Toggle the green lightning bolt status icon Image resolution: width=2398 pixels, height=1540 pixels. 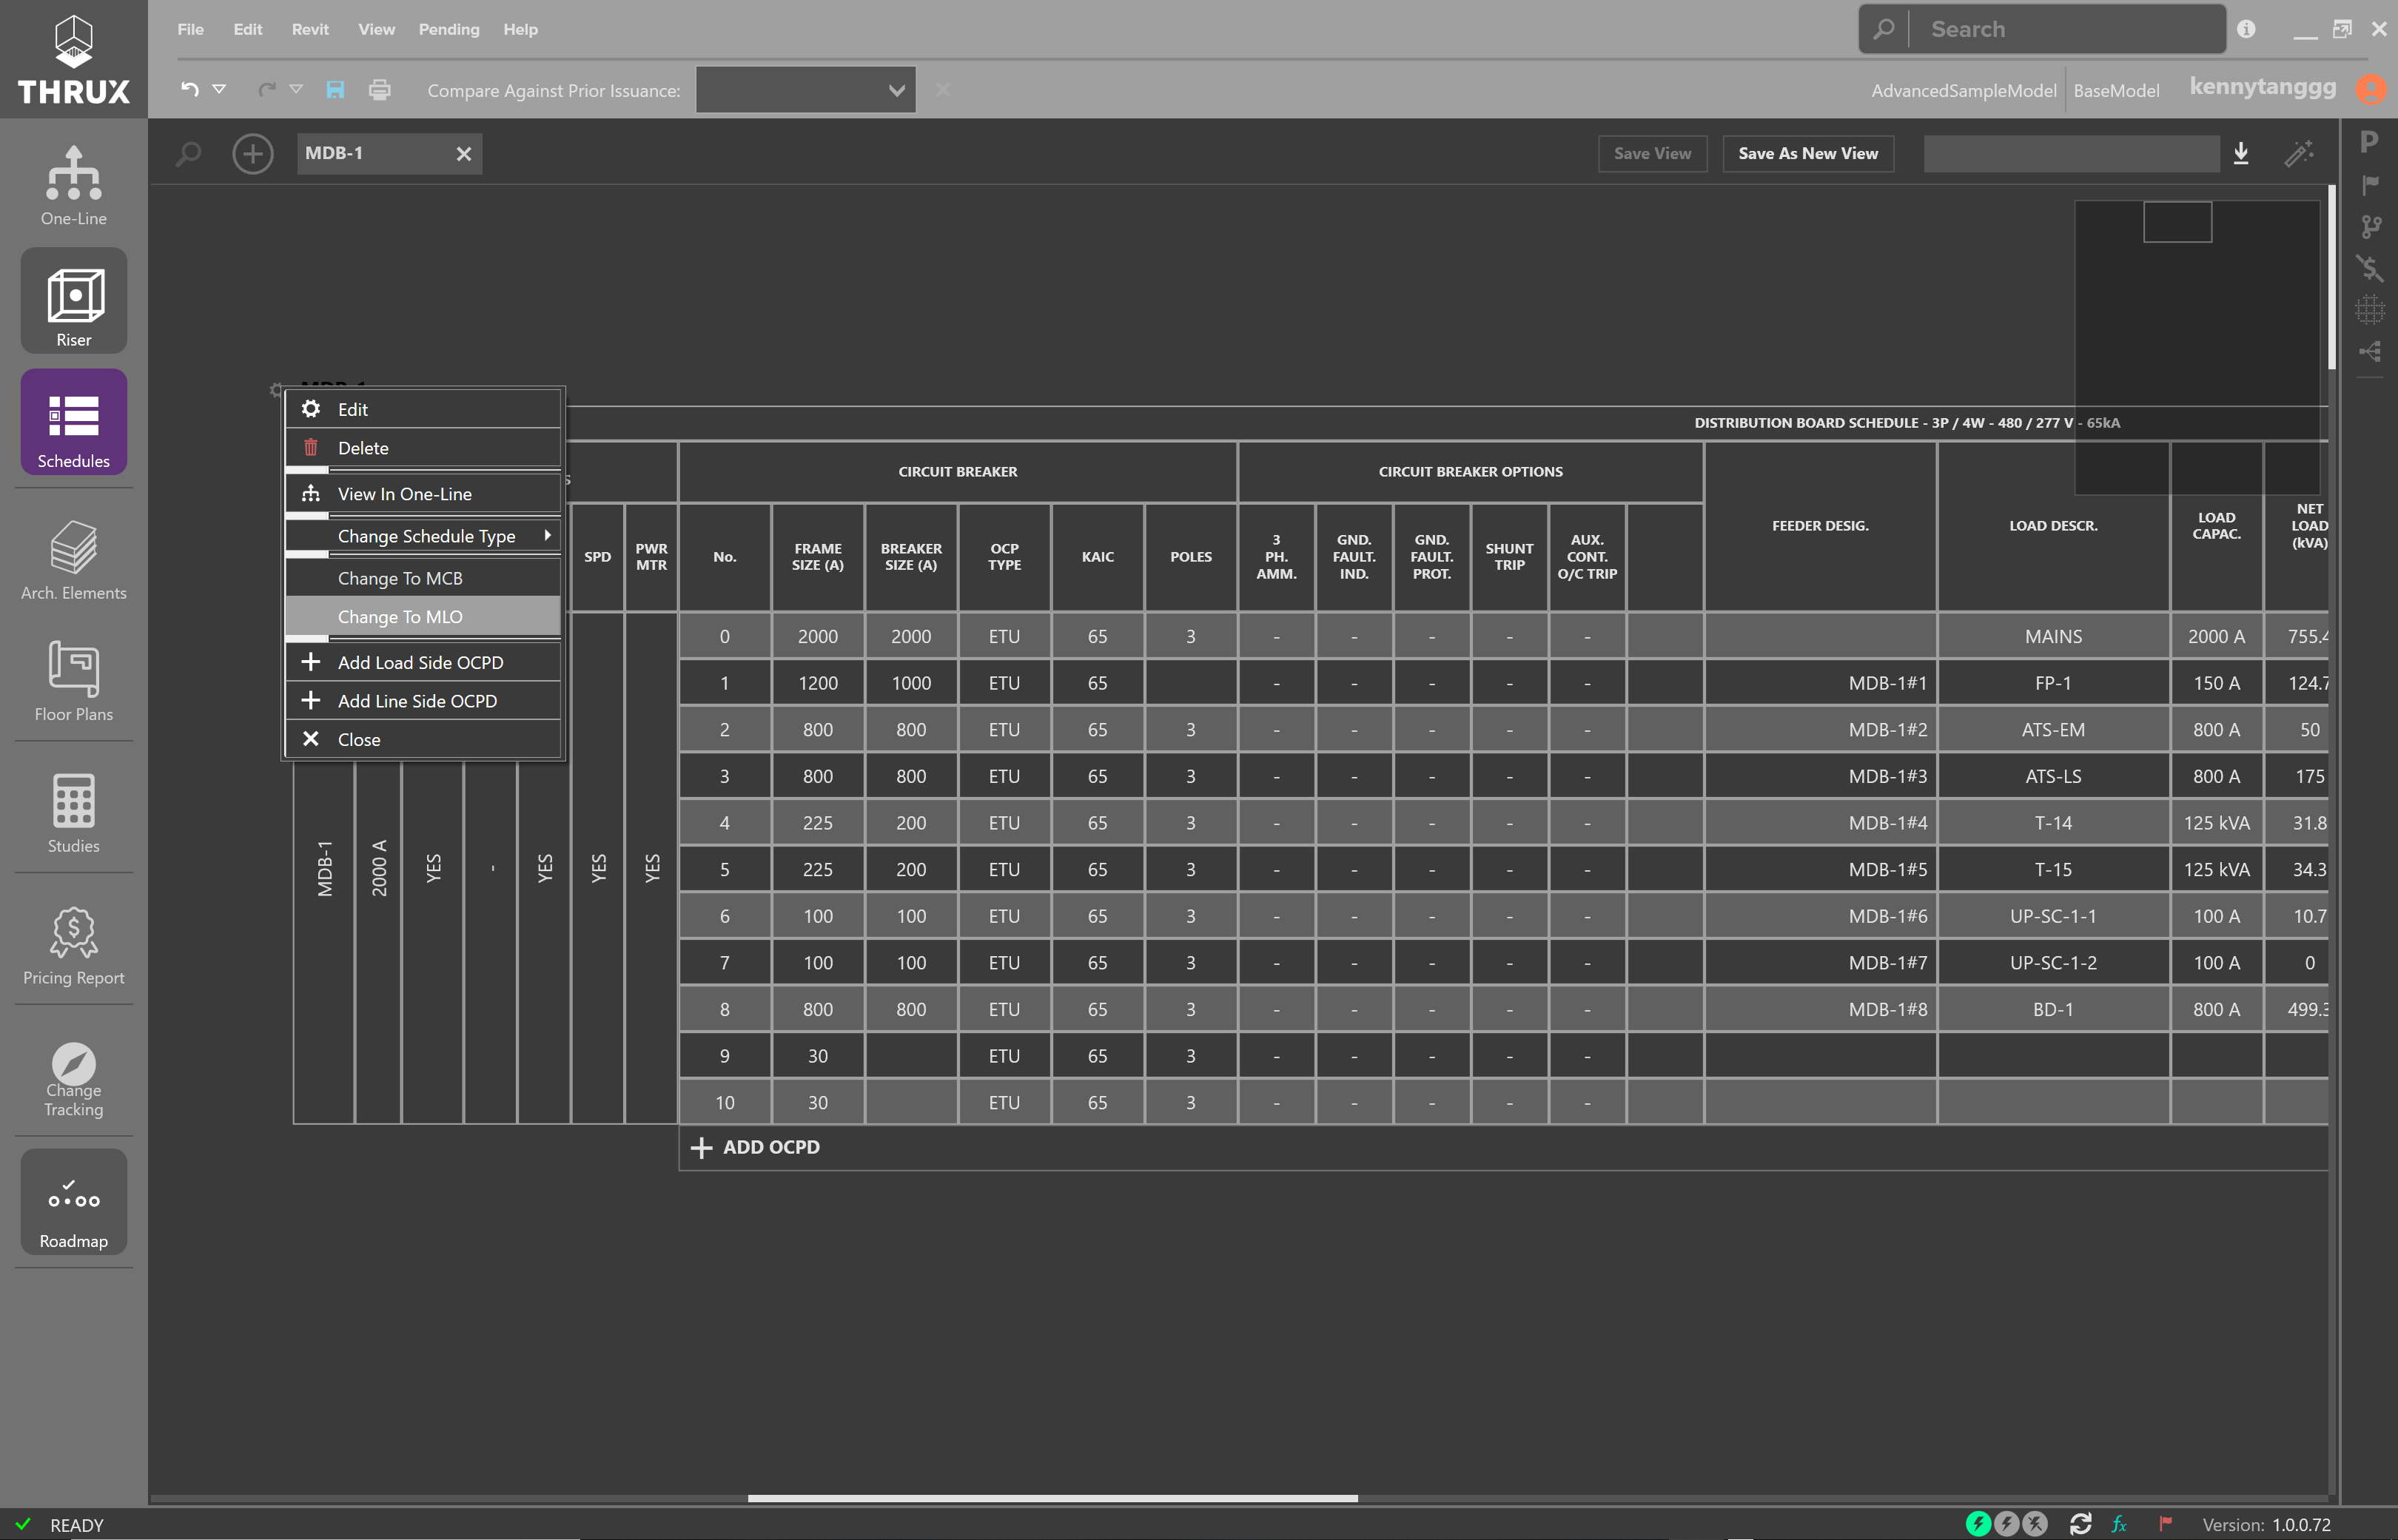[1977, 1524]
